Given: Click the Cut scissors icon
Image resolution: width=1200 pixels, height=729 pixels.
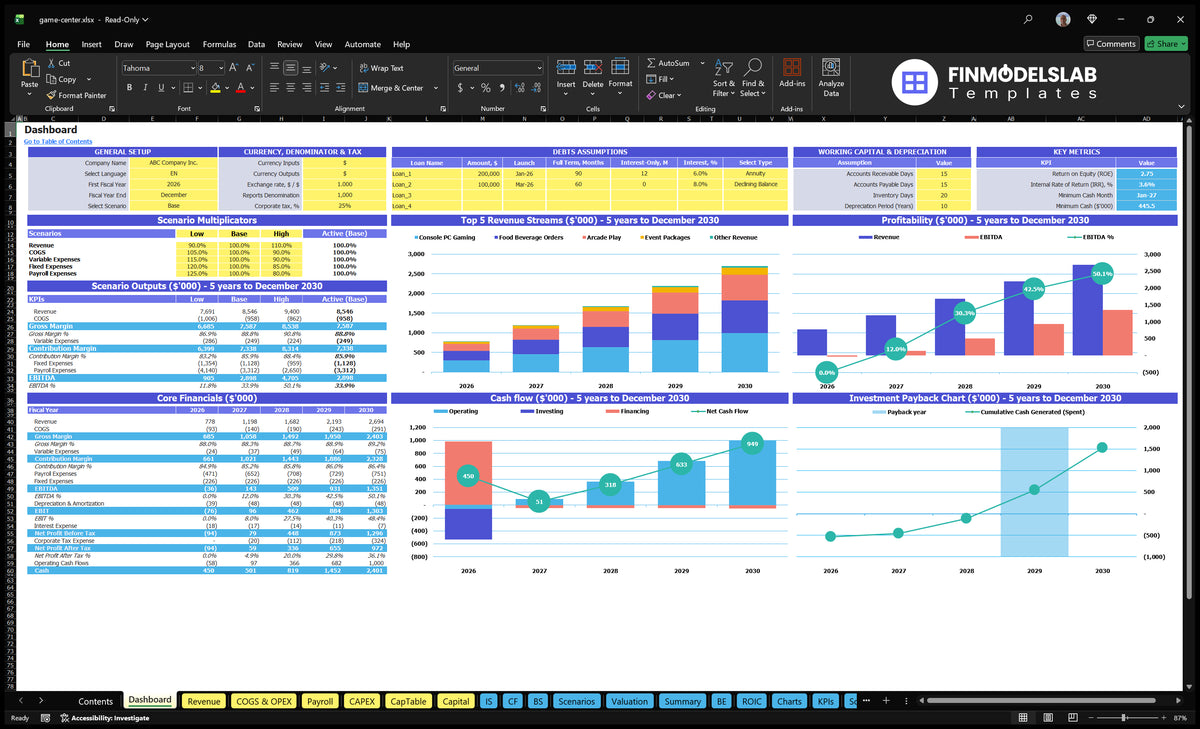Looking at the screenshot, I should pos(51,63).
